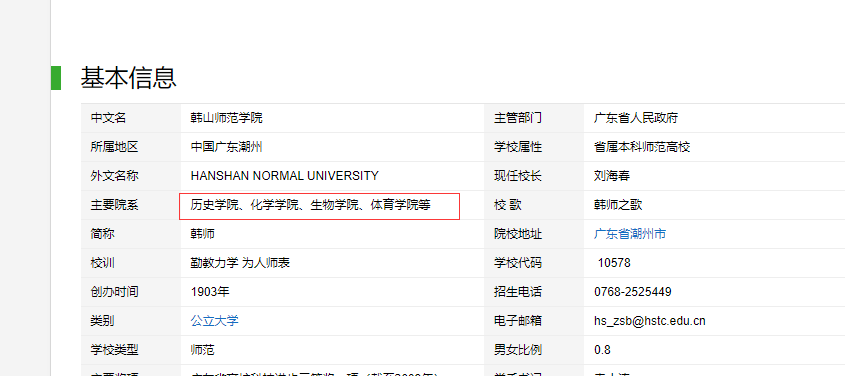Viewport: 845px width, 376px height.
Task: Select the 学校代码 label cell
Action: (534, 263)
